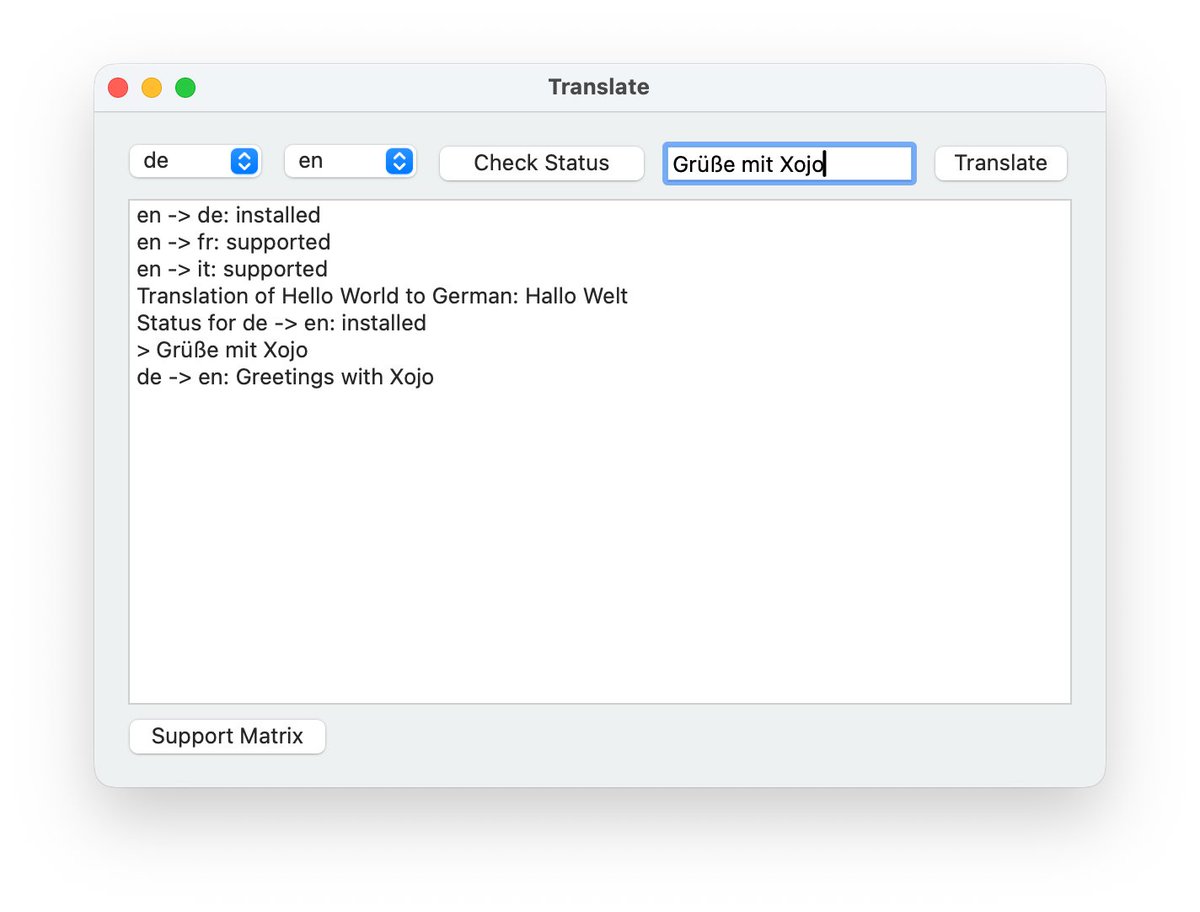
Task: Click the log line 'en -> it: supported'
Action: (x=232, y=269)
